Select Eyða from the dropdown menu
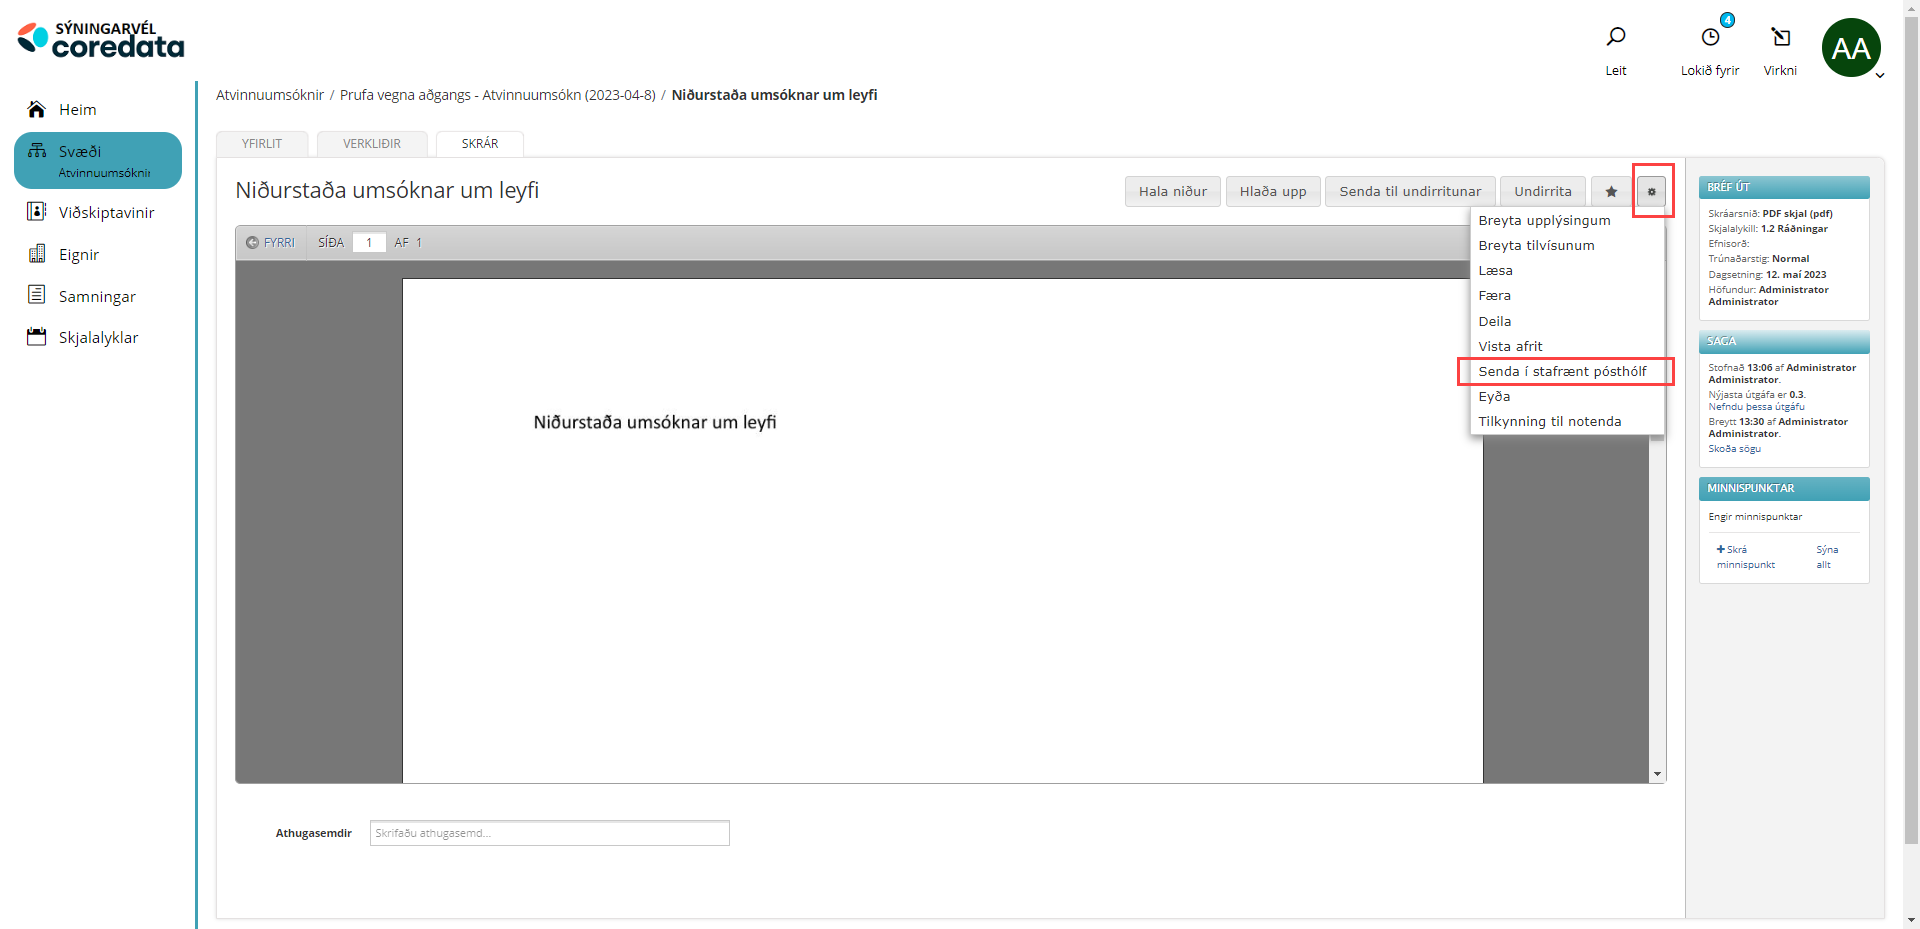The height and width of the screenshot is (929, 1920). (1494, 397)
